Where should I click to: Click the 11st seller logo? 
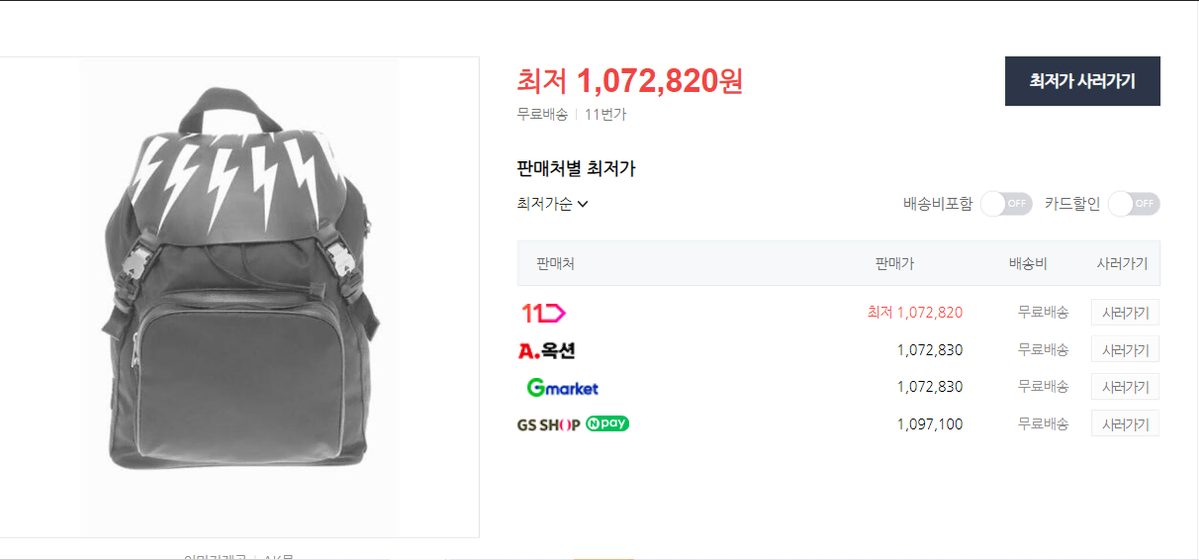(543, 312)
